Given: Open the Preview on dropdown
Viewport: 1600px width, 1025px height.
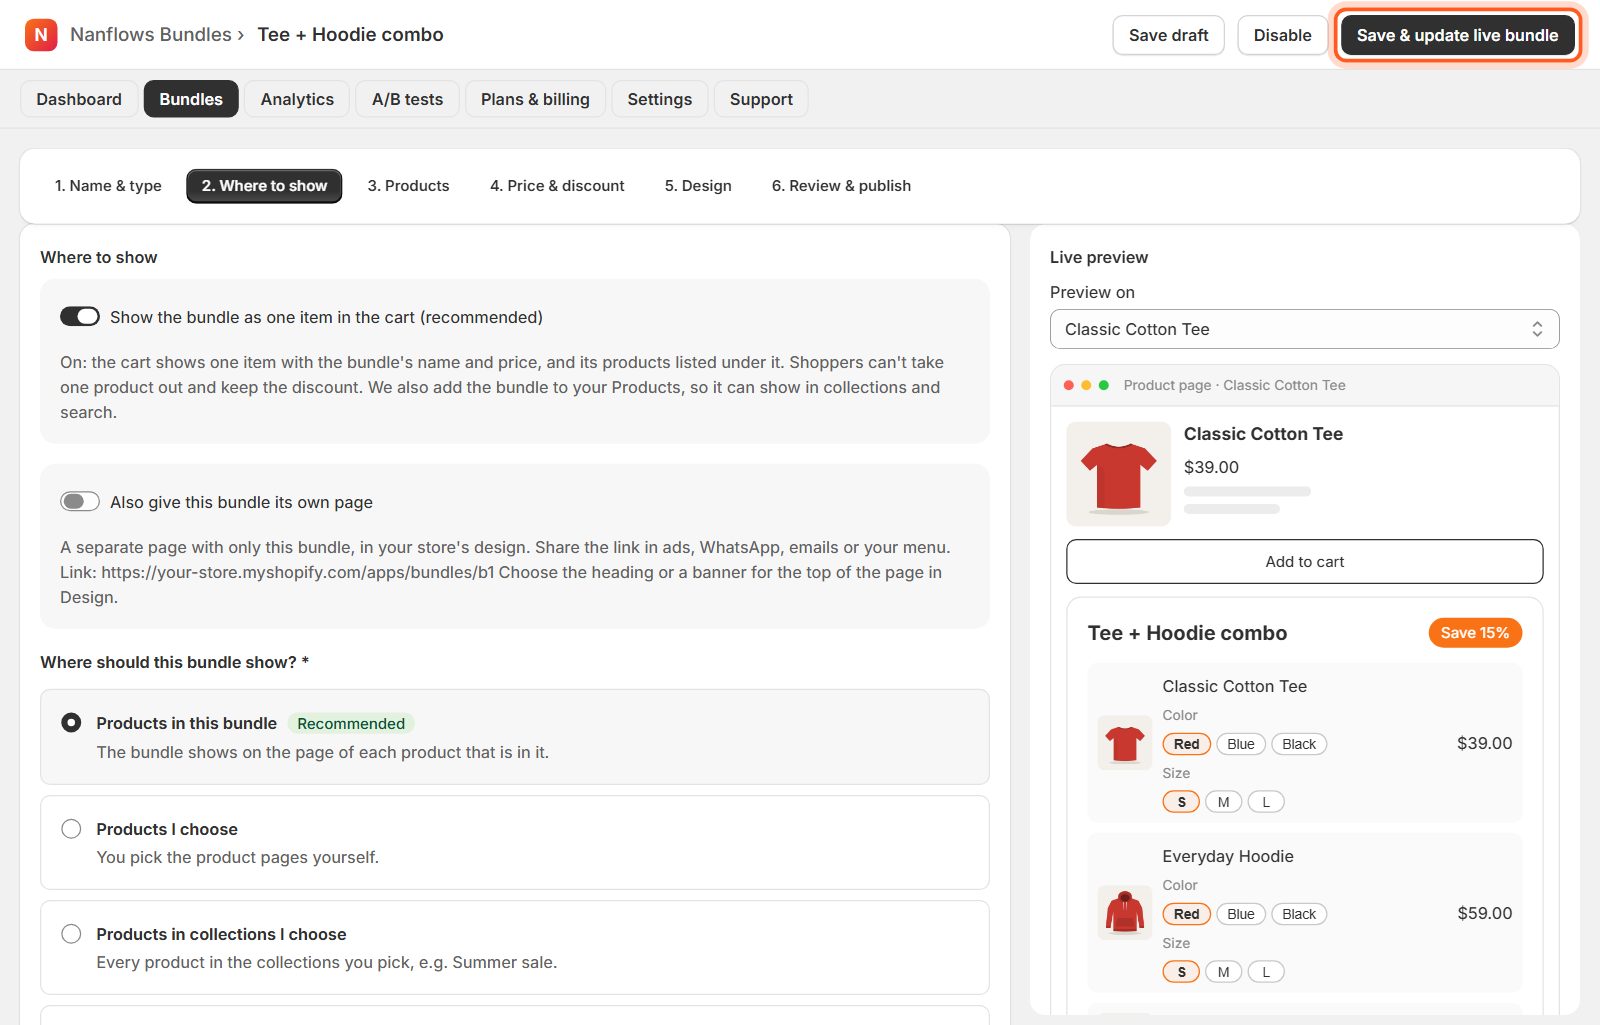Looking at the screenshot, I should 1304,329.
